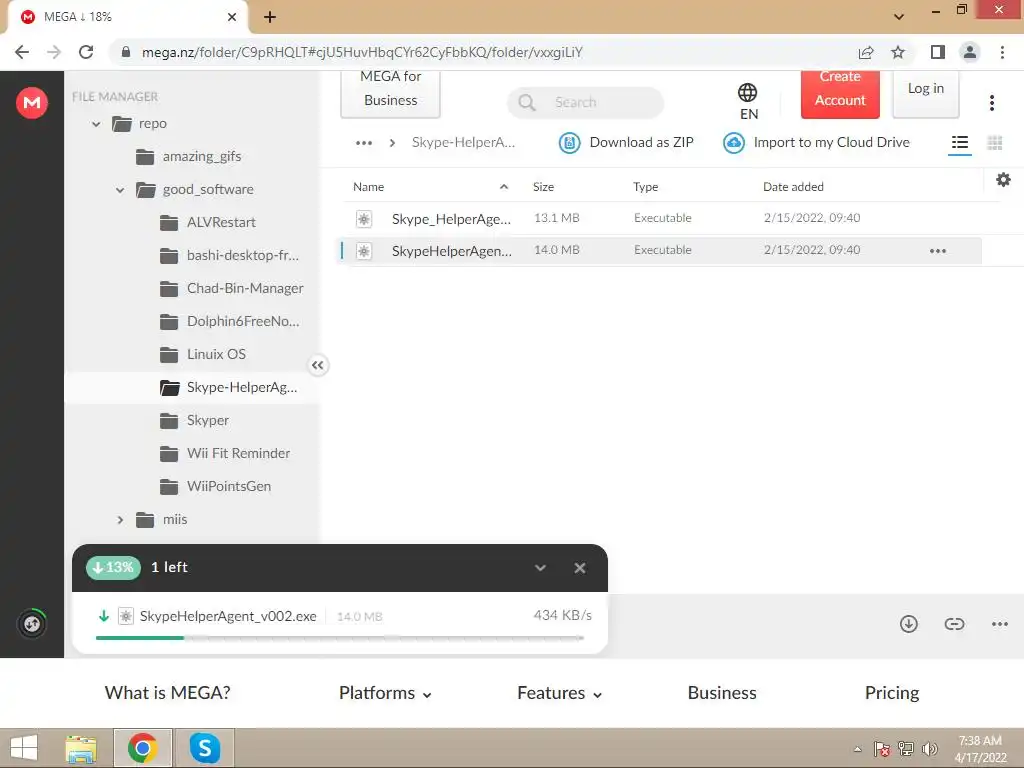The width and height of the screenshot is (1024, 768).
Task: Click the breadcrumb ellipsis button
Action: click(x=364, y=142)
